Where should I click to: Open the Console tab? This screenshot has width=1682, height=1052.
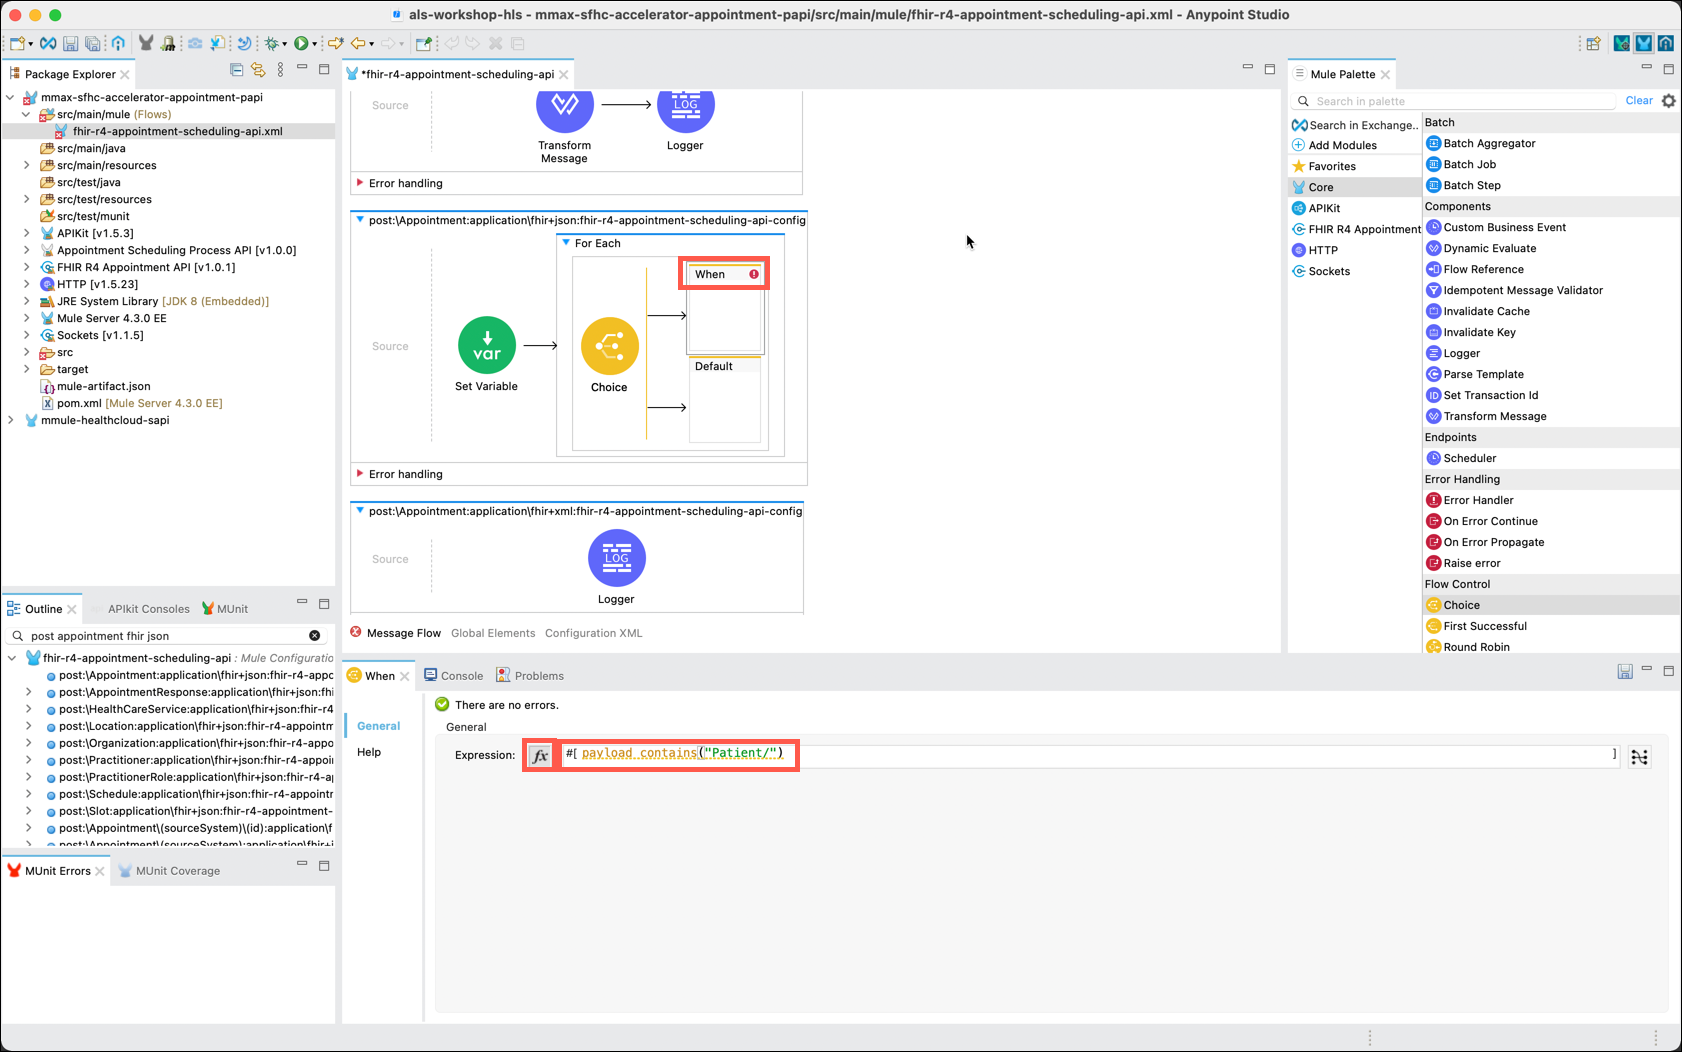(x=453, y=676)
